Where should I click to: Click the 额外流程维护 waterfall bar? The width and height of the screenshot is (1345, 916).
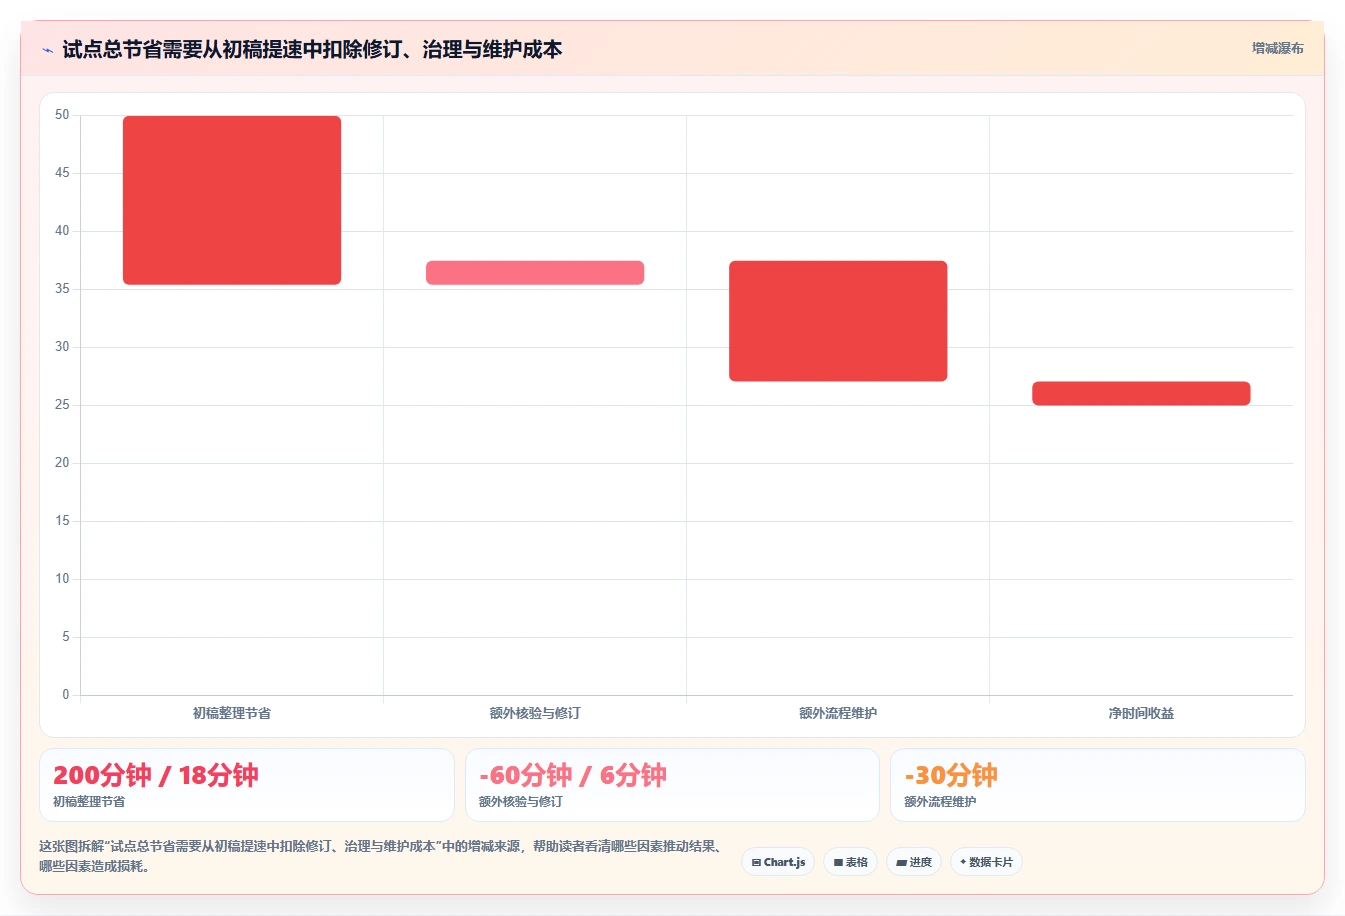(838, 321)
